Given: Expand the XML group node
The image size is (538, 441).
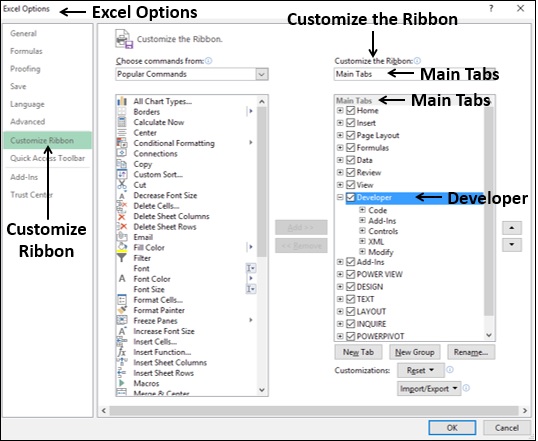Looking at the screenshot, I should [x=362, y=241].
